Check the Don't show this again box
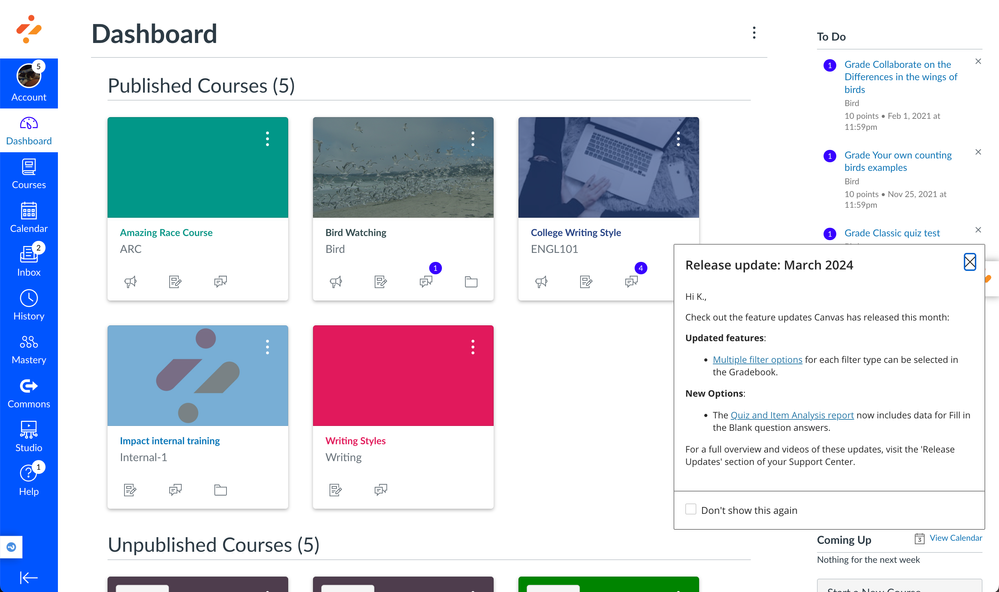Viewport: 999px width, 592px height. [691, 510]
